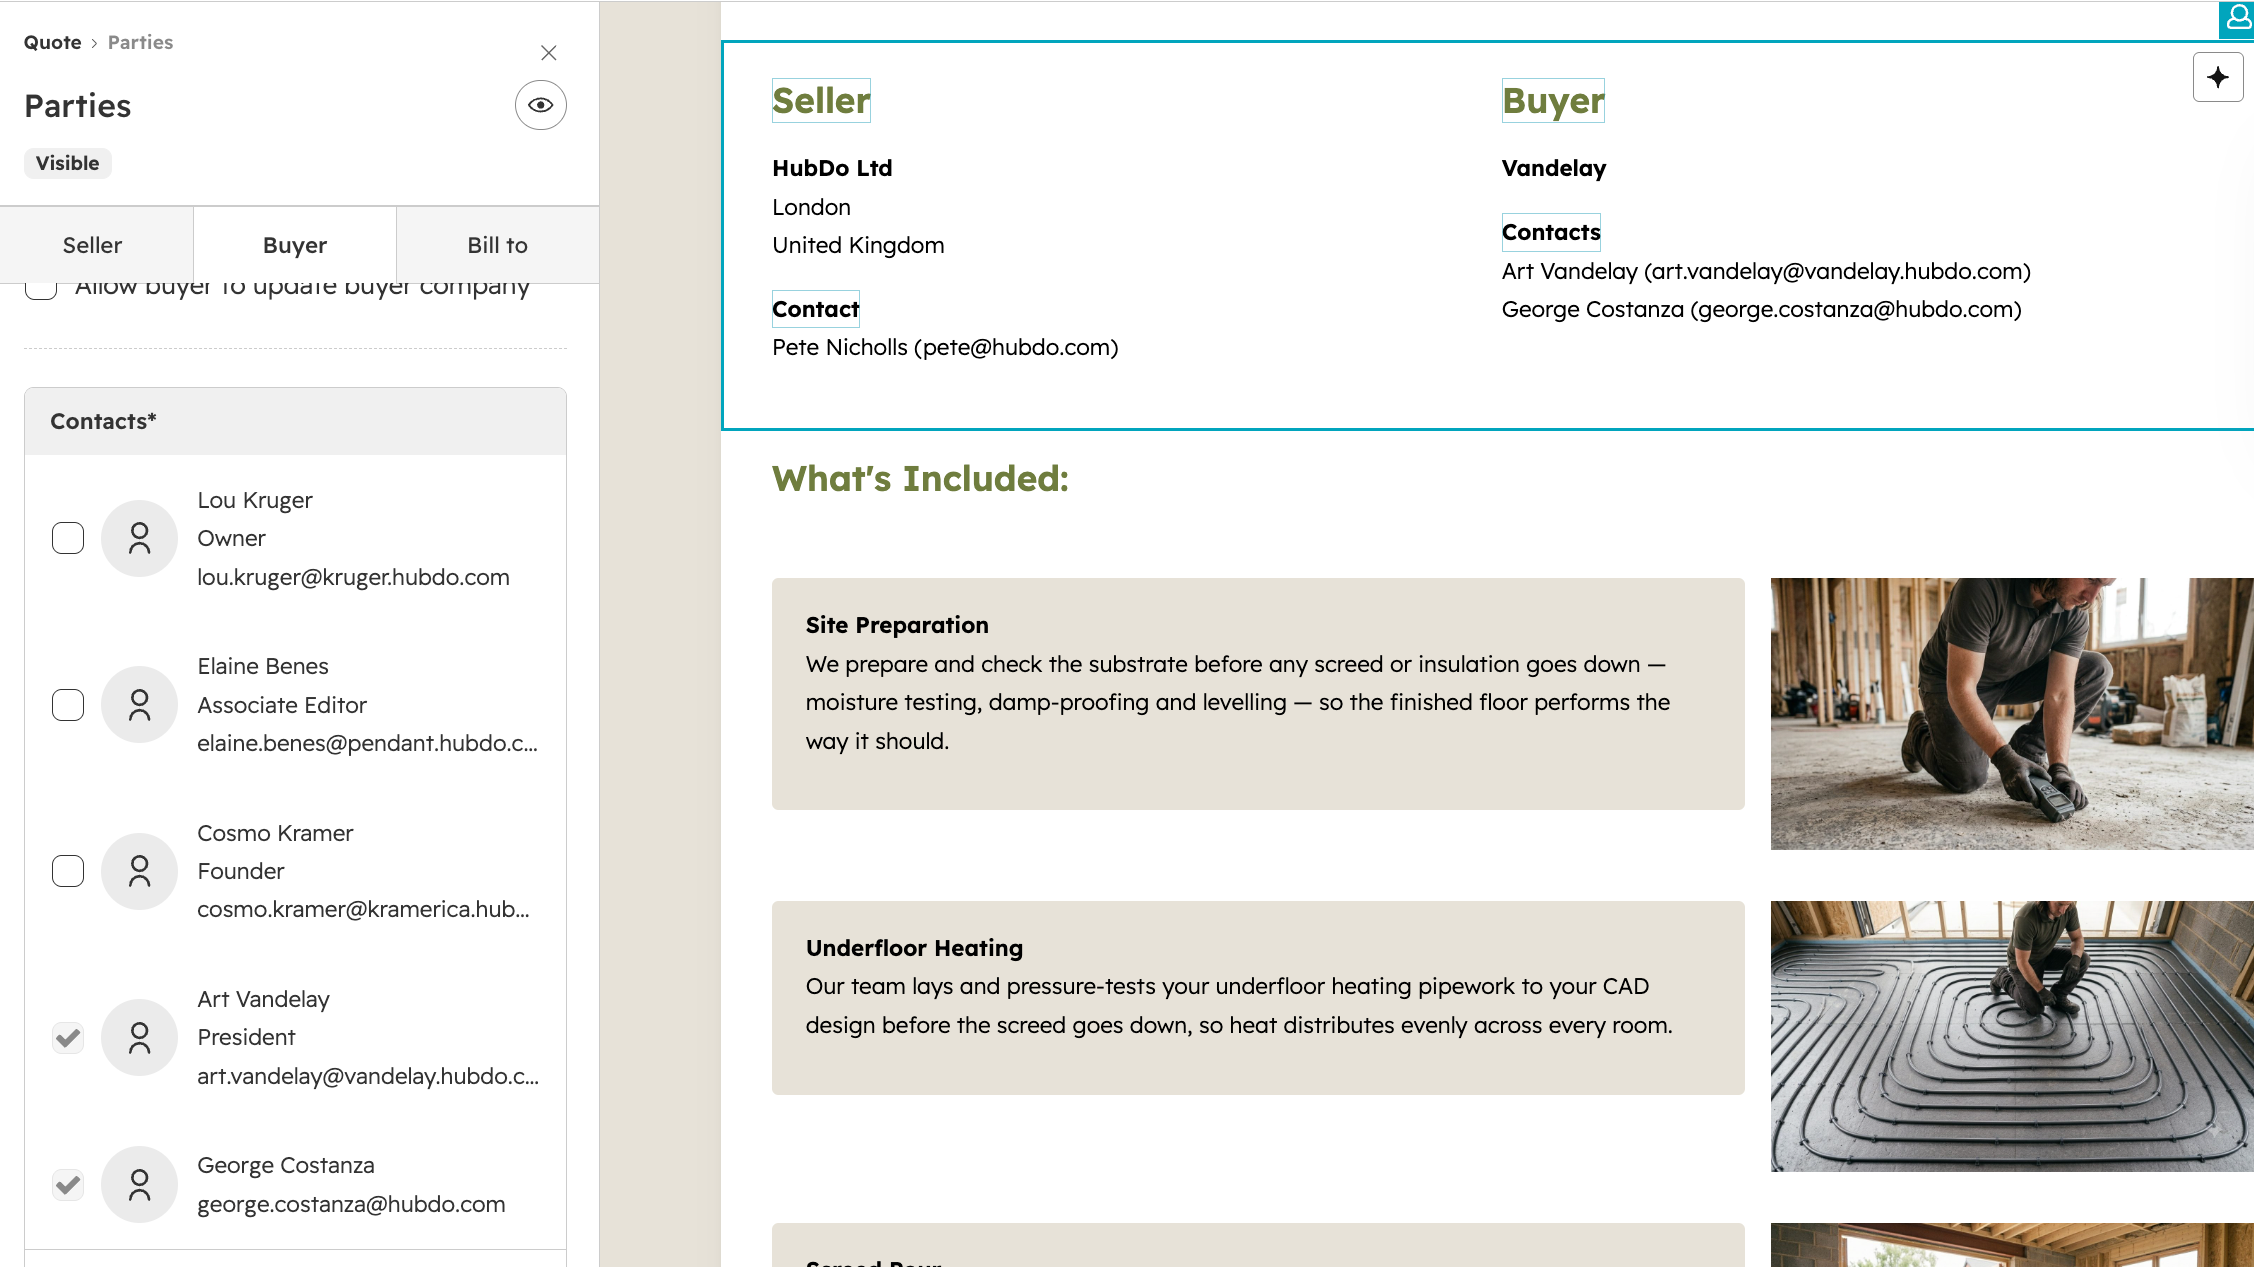This screenshot has width=2254, height=1267.
Task: Select Elaine Benes as a contact
Action: (x=68, y=705)
